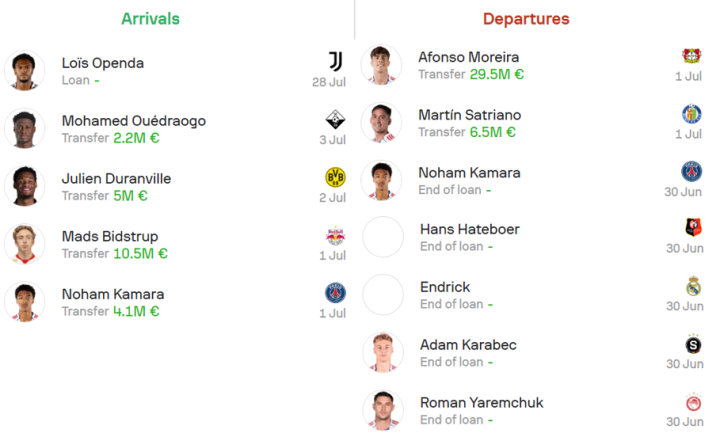Click the Stade Rennais crest by Hans Hateboer
Image resolution: width=720 pixels, height=437 pixels.
(693, 227)
